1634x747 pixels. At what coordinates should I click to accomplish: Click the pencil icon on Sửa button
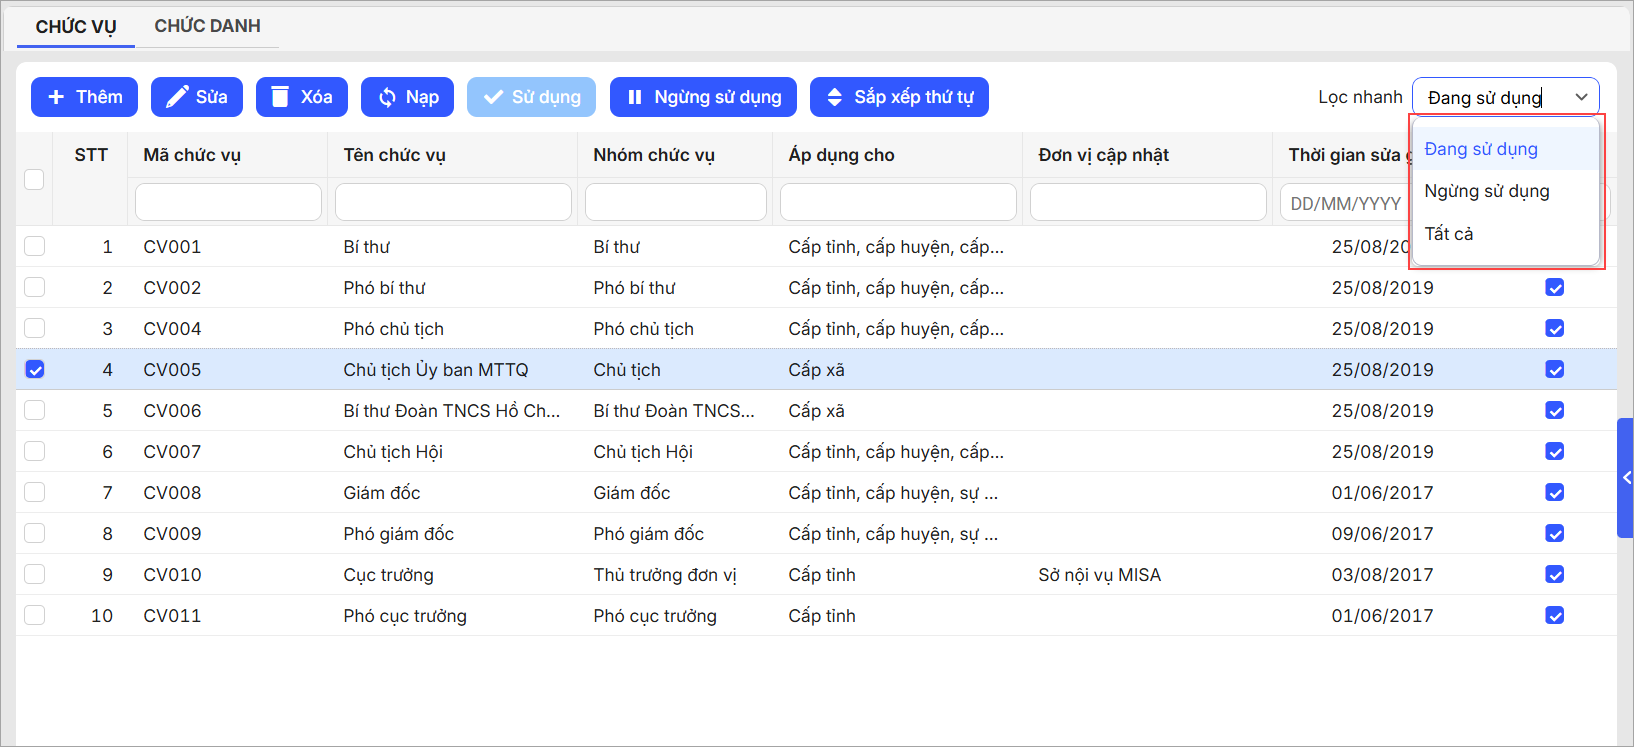[177, 97]
